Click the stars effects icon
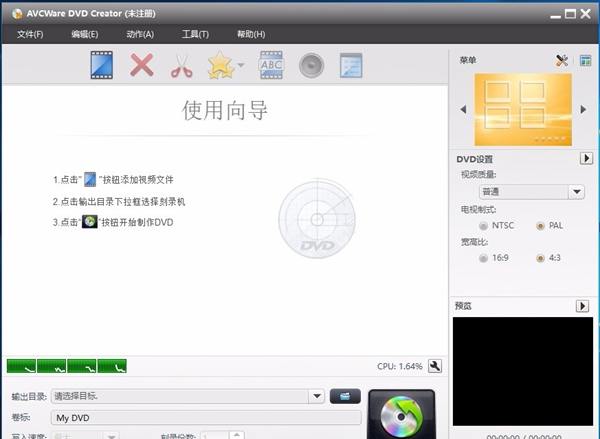This screenshot has width=600, height=439. tap(220, 65)
